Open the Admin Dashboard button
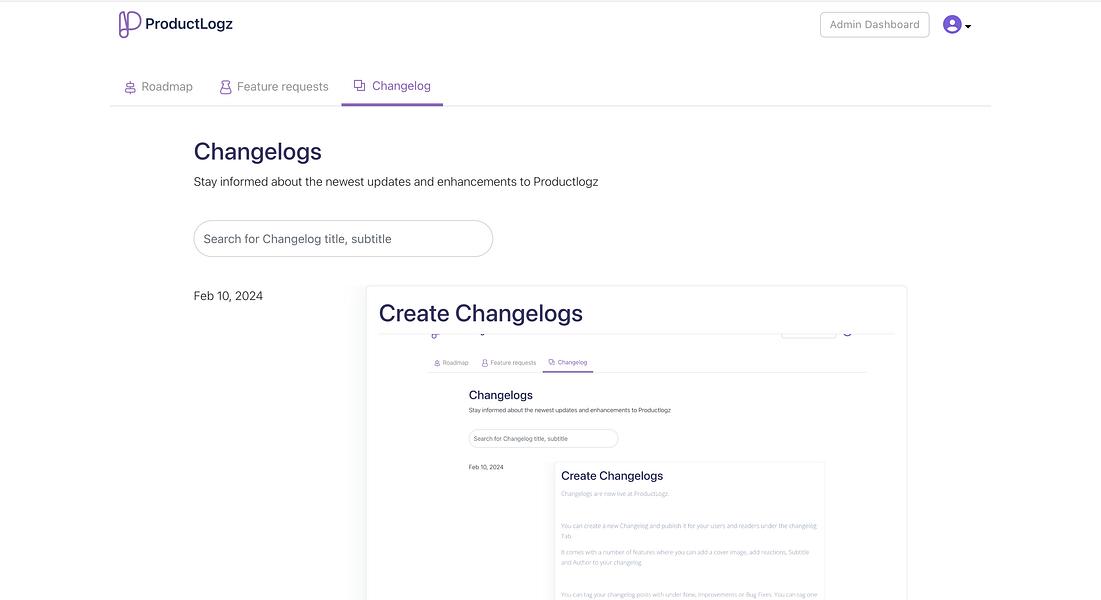The image size is (1101, 600). pos(874,25)
